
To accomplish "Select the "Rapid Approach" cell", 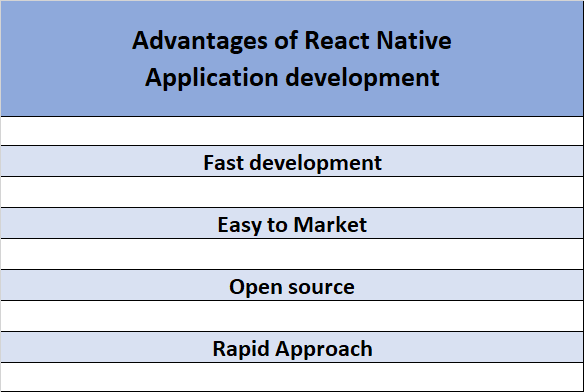I will (x=292, y=347).
